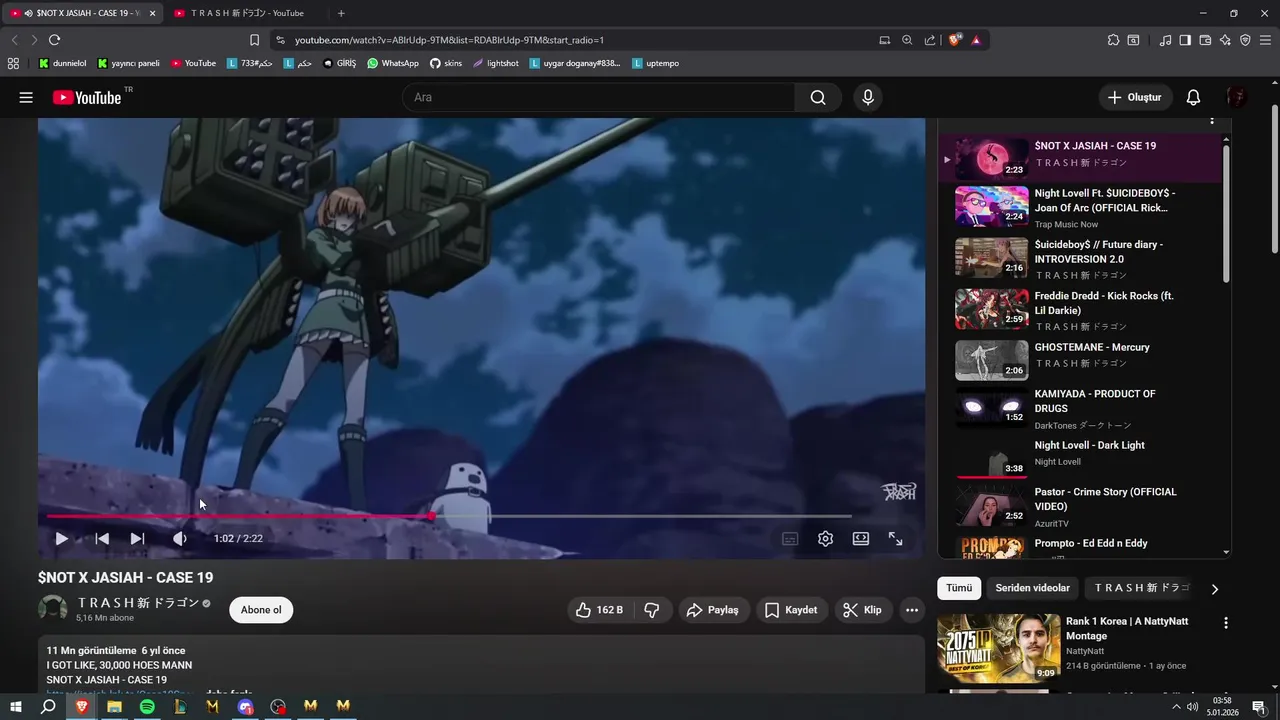This screenshot has height=720, width=1280.
Task: Open the WhatsApp bookmark
Action: (393, 63)
